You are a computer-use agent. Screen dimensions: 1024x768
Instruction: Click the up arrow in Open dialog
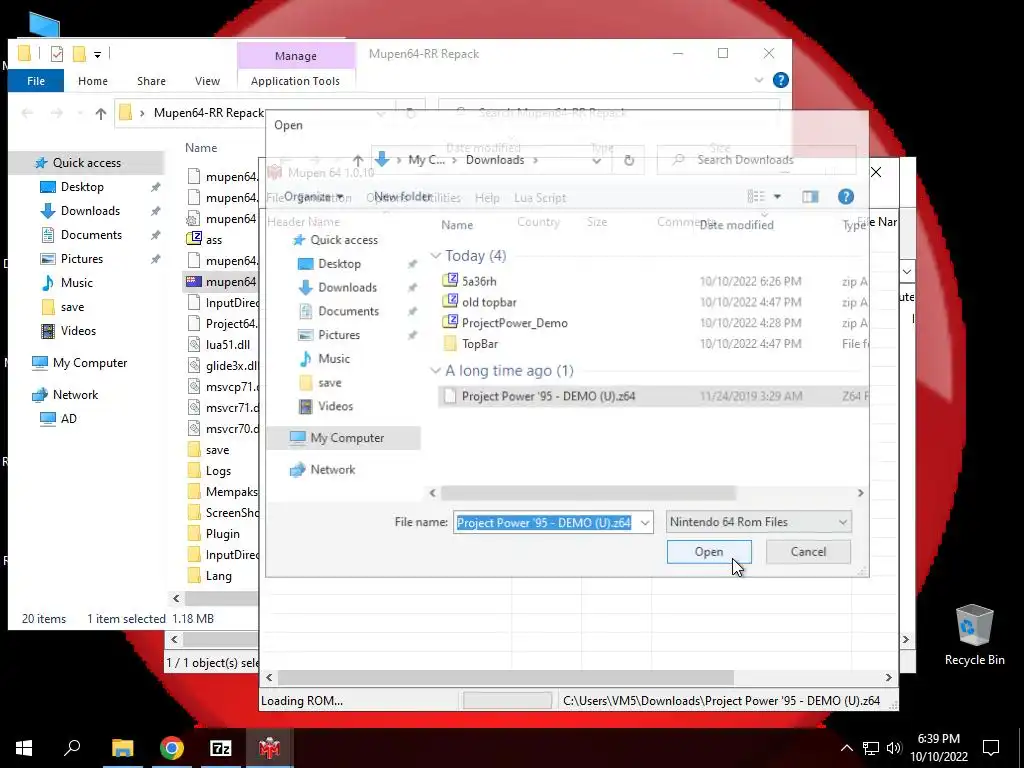[358, 160]
